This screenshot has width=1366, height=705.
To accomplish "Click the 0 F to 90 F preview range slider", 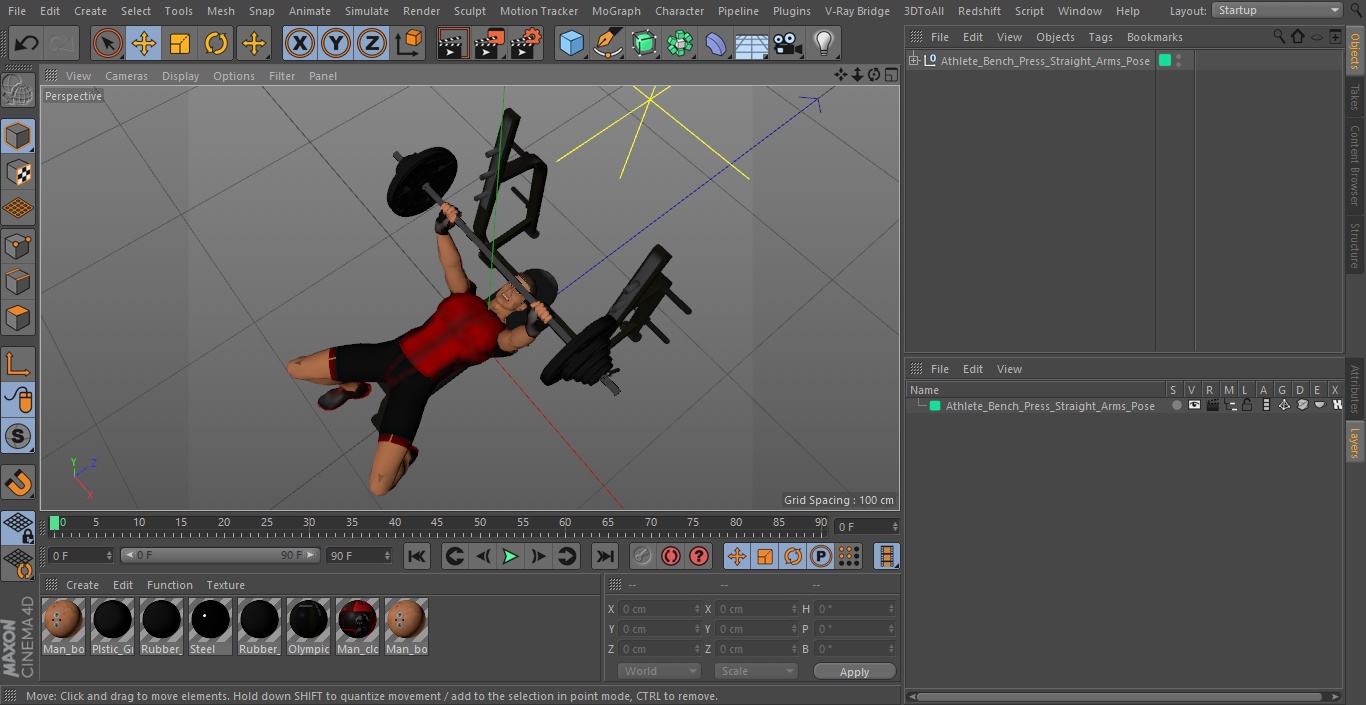I will pyautogui.click(x=220, y=555).
